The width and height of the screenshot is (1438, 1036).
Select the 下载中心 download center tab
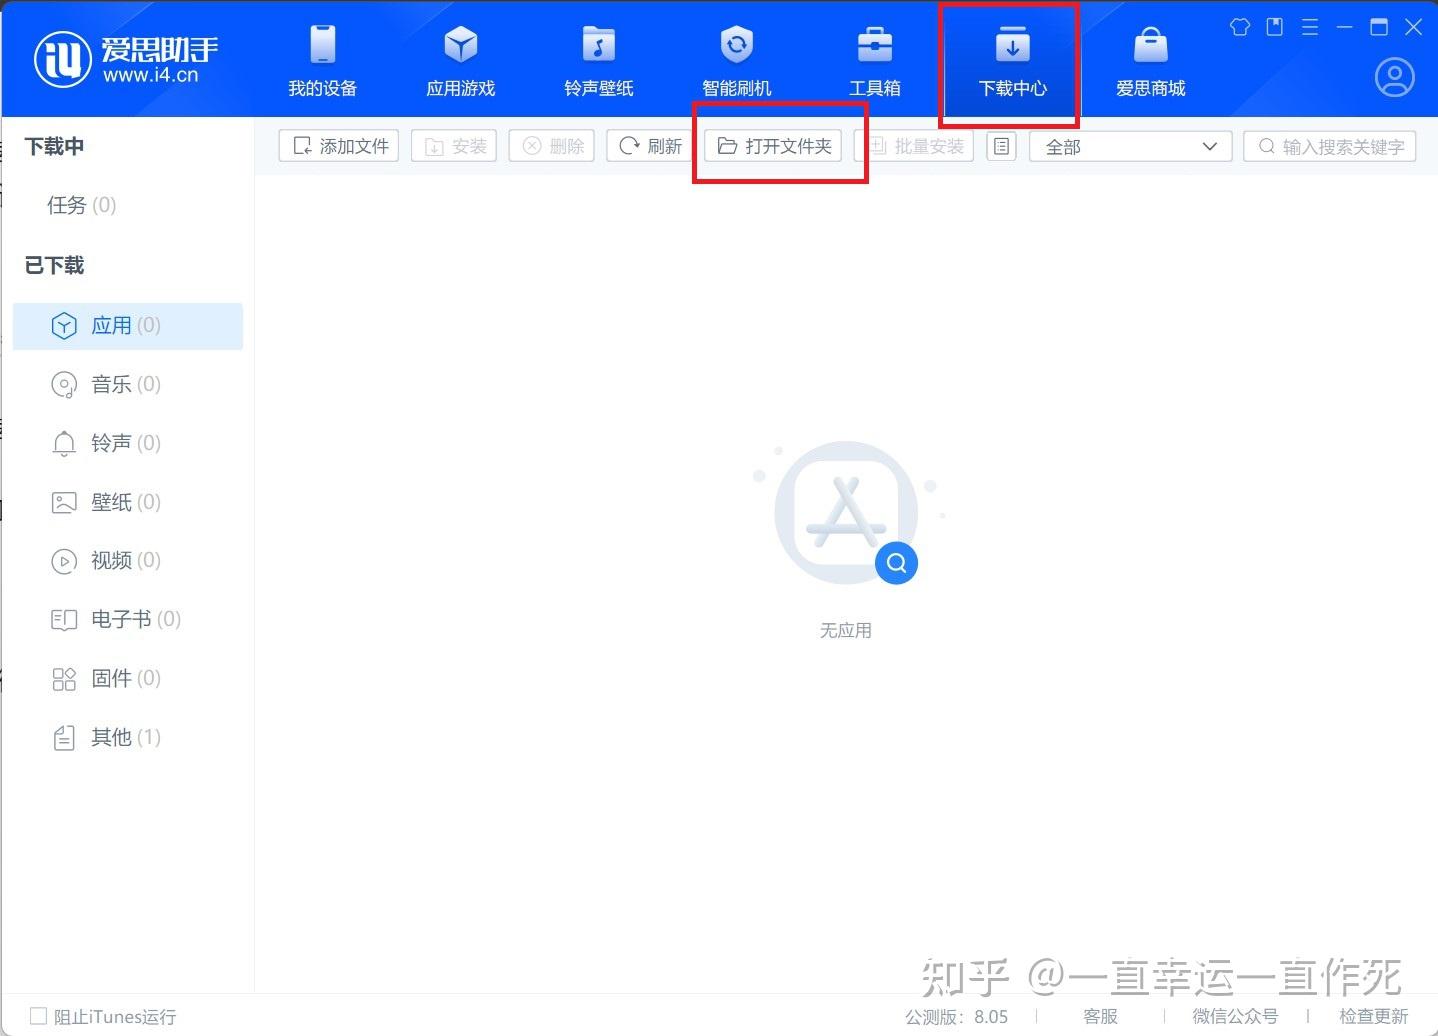[x=1012, y=60]
